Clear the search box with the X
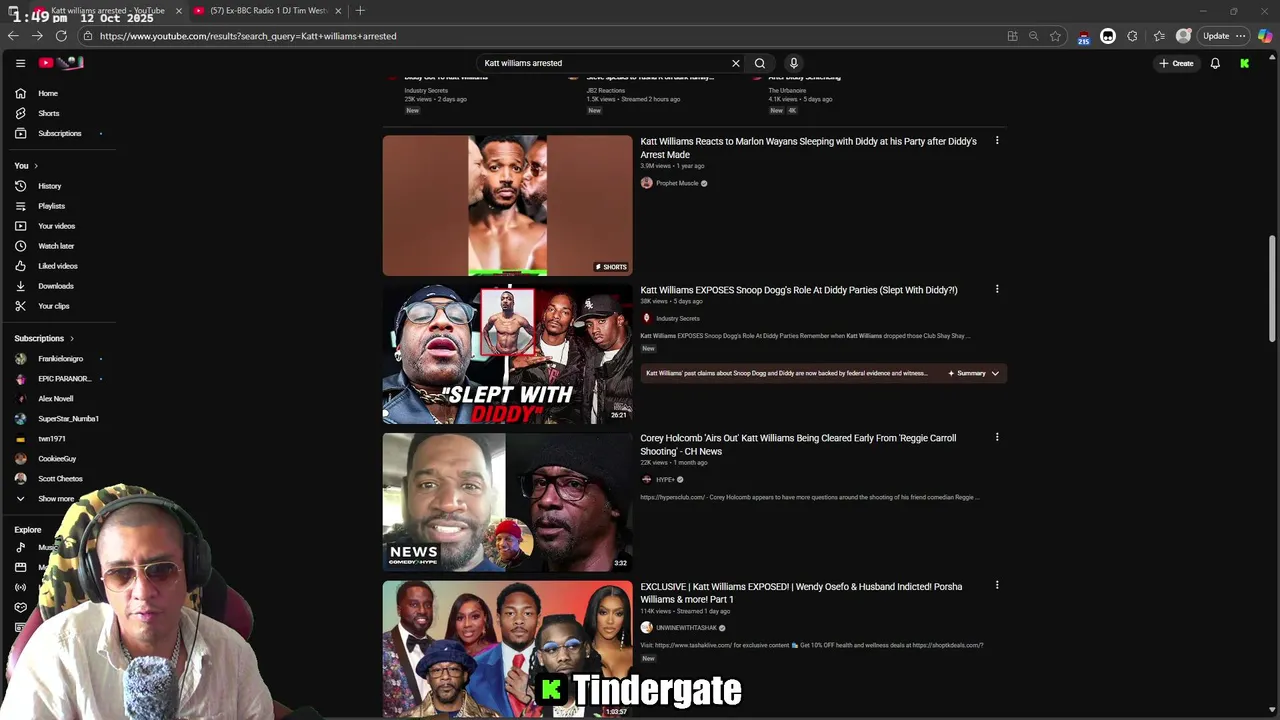This screenshot has height=720, width=1280. (x=736, y=63)
